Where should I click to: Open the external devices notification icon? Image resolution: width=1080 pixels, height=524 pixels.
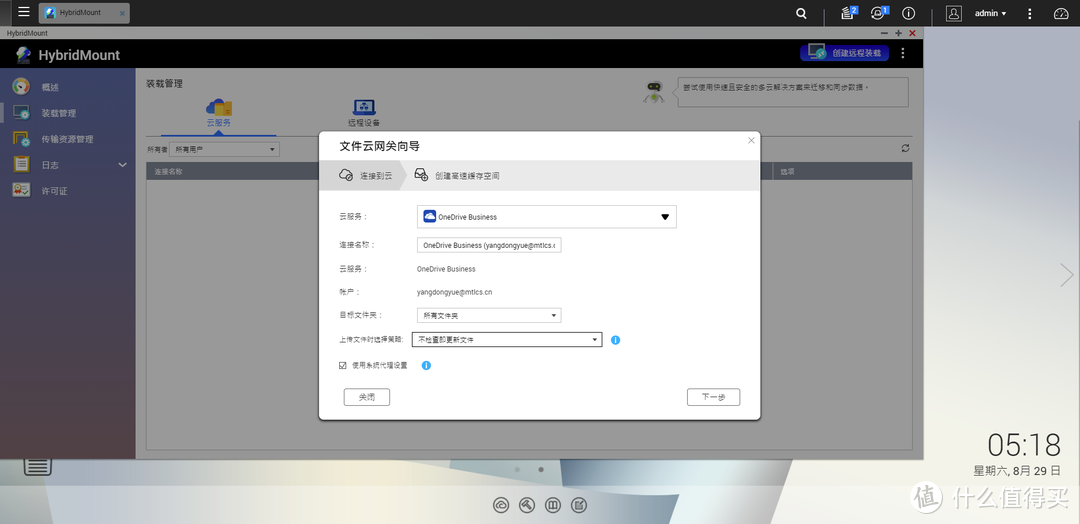click(x=878, y=13)
